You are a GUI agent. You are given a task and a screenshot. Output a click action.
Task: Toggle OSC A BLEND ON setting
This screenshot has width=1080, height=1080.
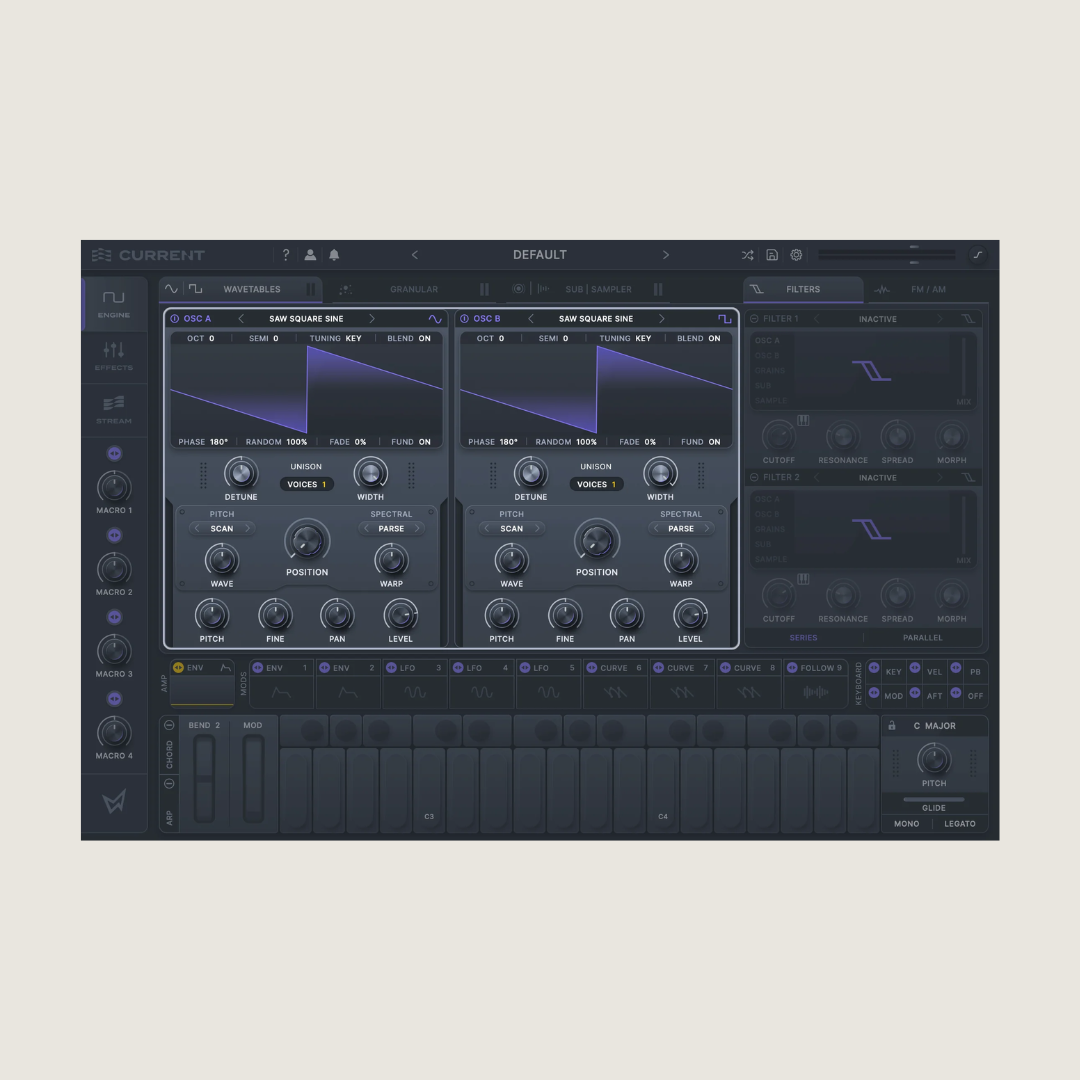pos(409,338)
